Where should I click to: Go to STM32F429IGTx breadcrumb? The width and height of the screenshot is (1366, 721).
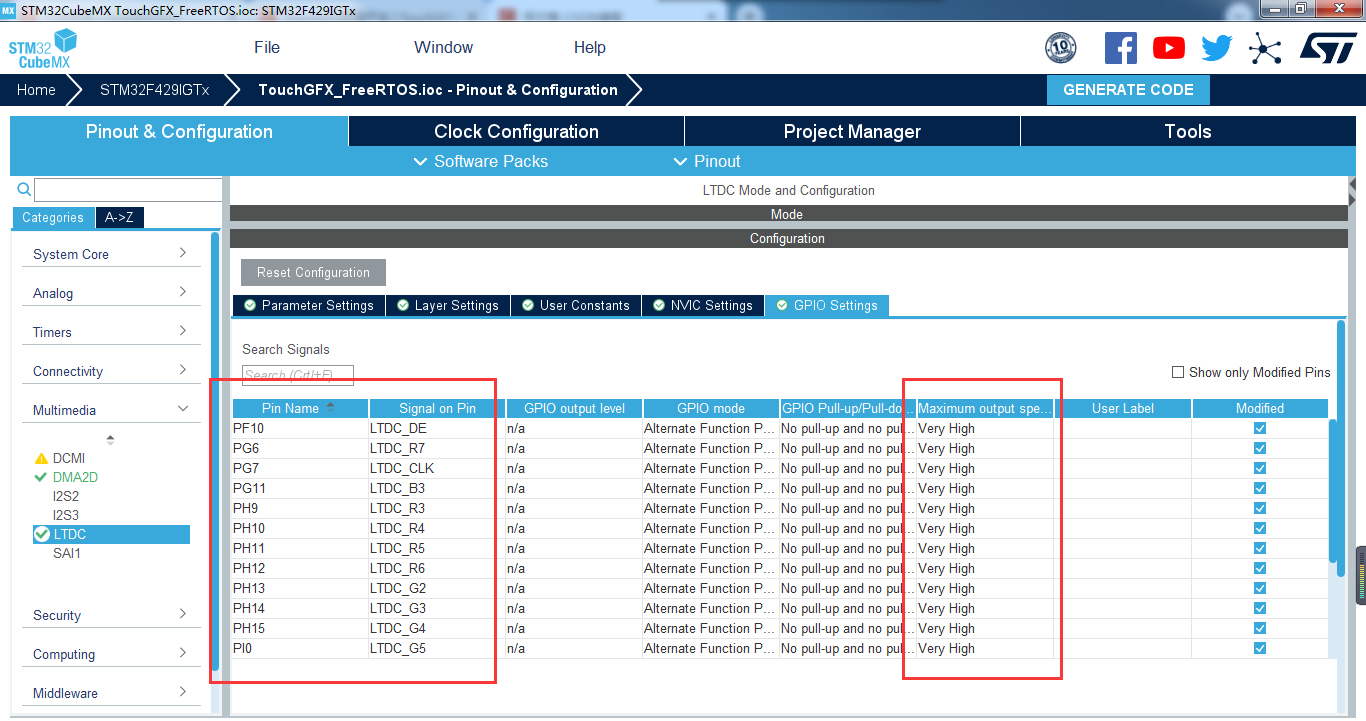click(155, 89)
